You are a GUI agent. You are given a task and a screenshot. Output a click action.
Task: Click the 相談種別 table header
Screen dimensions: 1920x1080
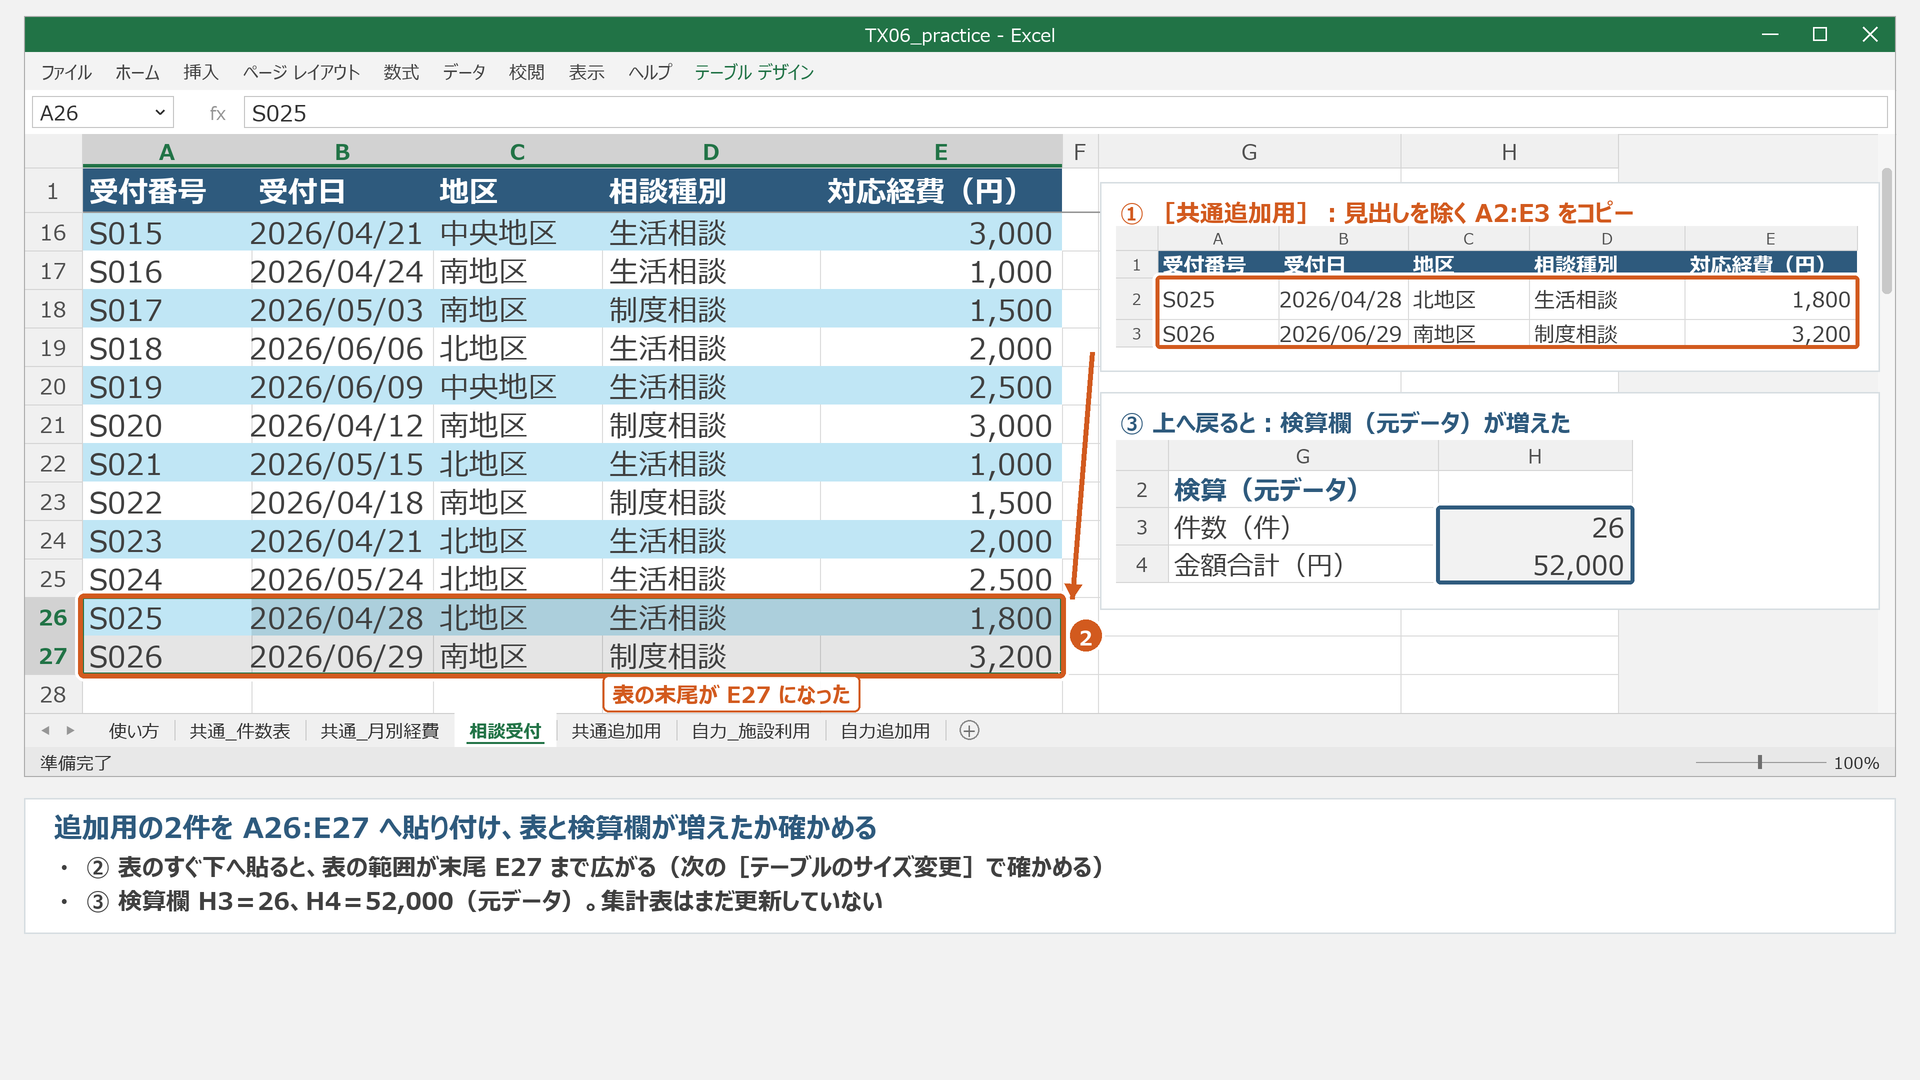[x=711, y=190]
